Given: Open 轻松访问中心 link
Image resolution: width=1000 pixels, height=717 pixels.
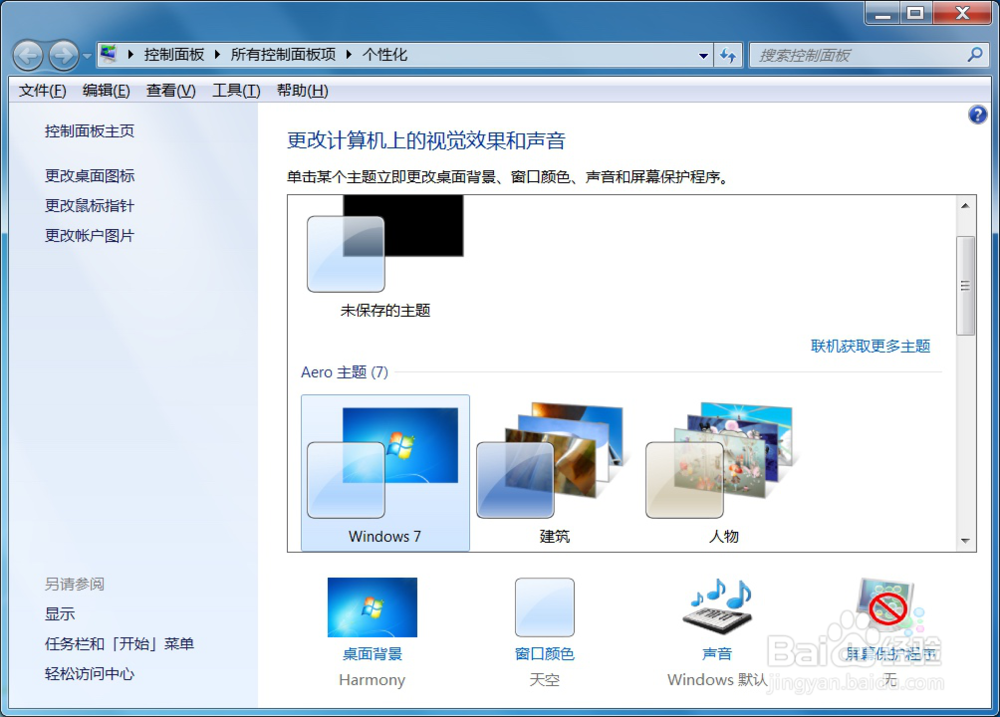Looking at the screenshot, I should tap(89, 674).
